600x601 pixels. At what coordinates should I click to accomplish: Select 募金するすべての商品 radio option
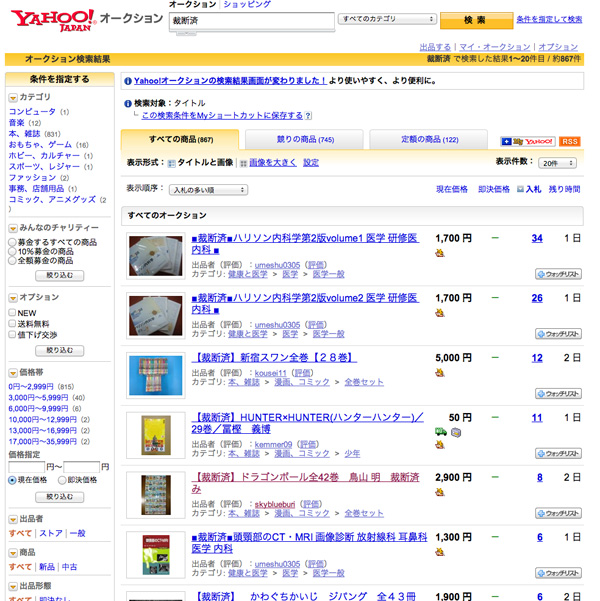tap(12, 242)
